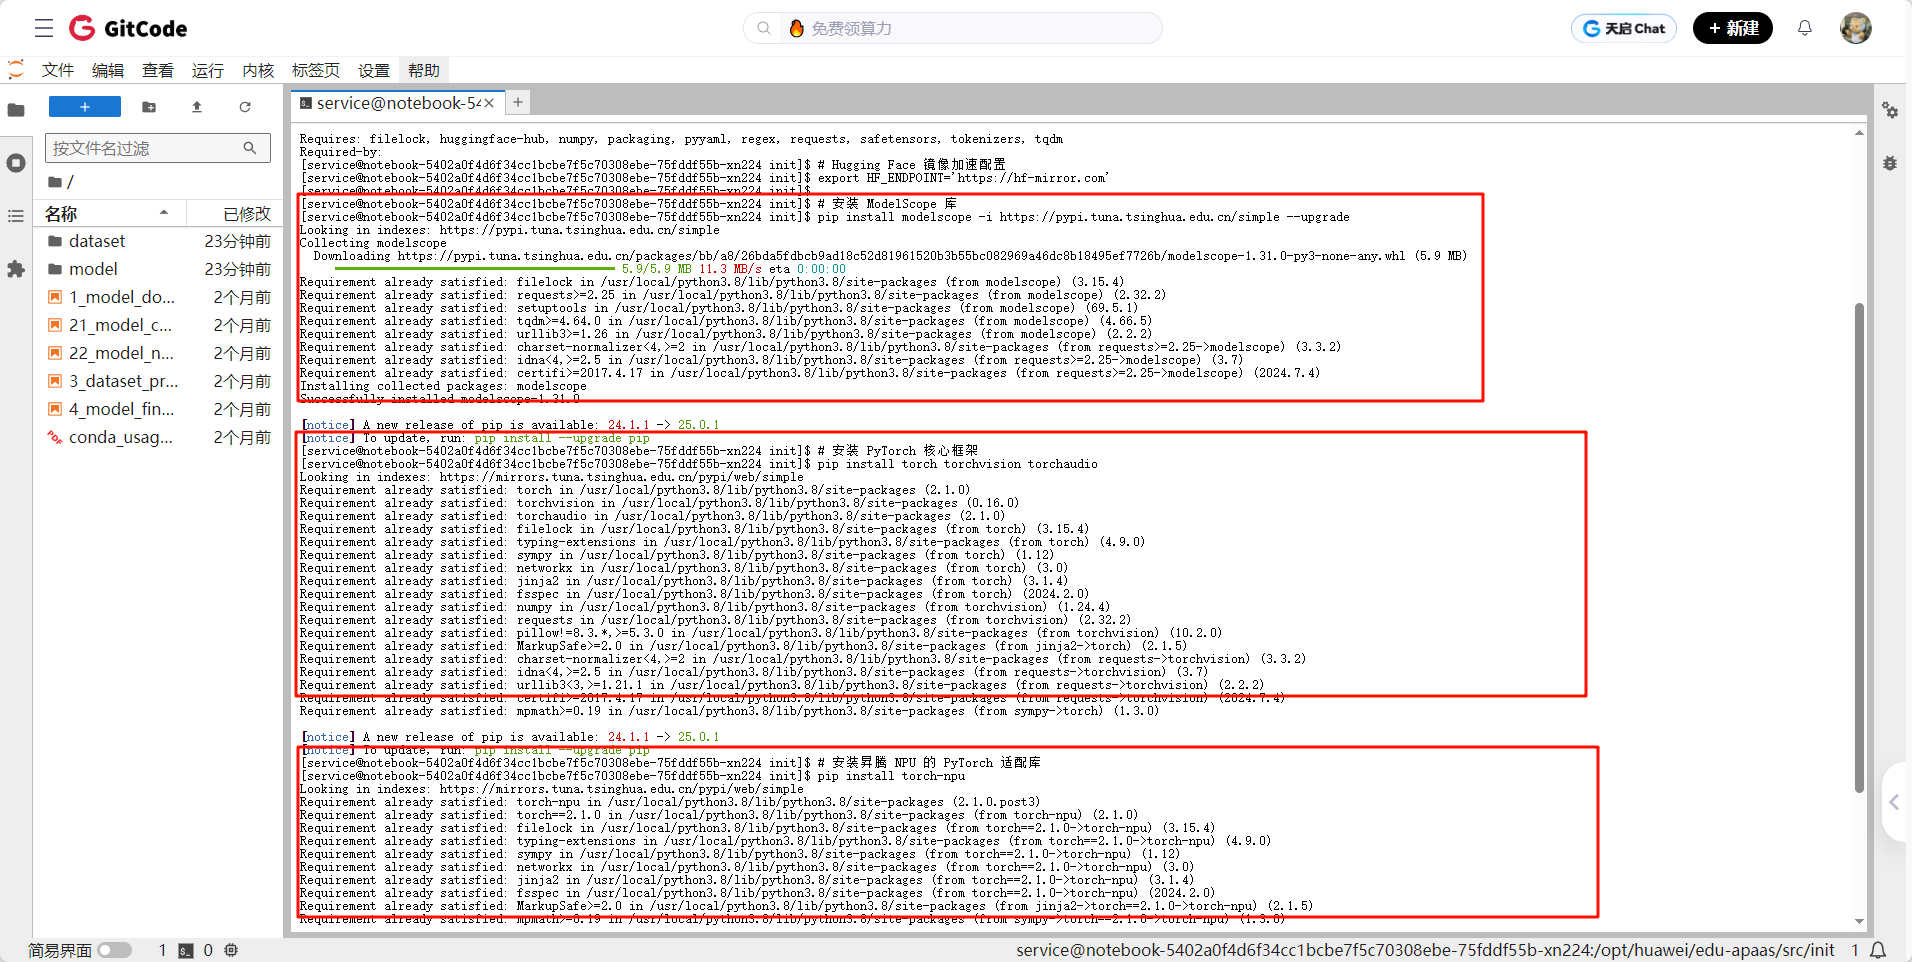Click the 天启 Chat button
1912x962 pixels.
point(1624,28)
